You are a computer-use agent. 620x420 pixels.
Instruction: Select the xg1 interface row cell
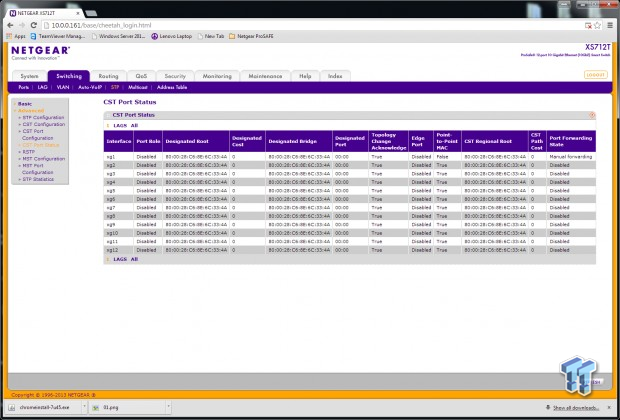coord(119,157)
